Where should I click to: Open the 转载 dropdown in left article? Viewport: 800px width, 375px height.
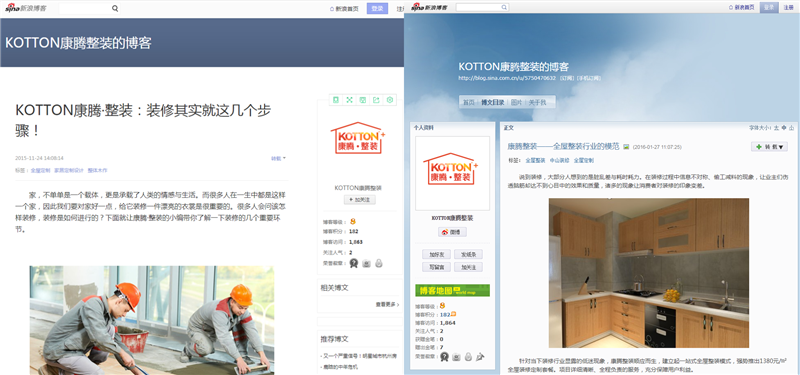coord(279,159)
